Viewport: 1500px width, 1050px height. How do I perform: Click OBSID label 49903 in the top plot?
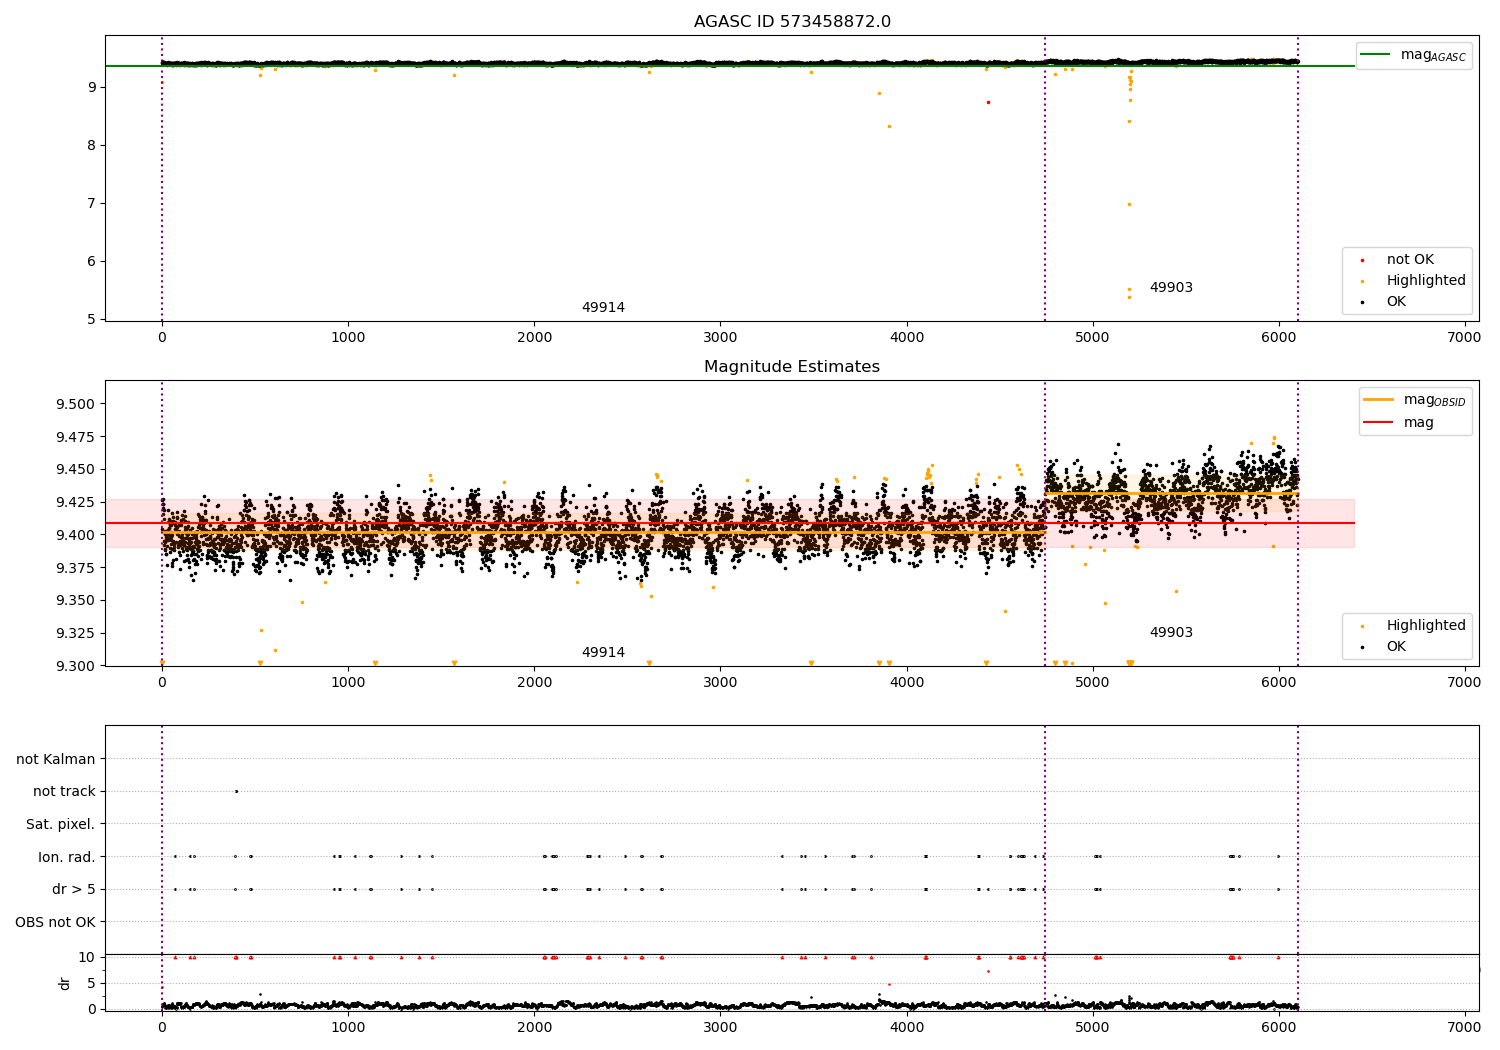[1171, 288]
